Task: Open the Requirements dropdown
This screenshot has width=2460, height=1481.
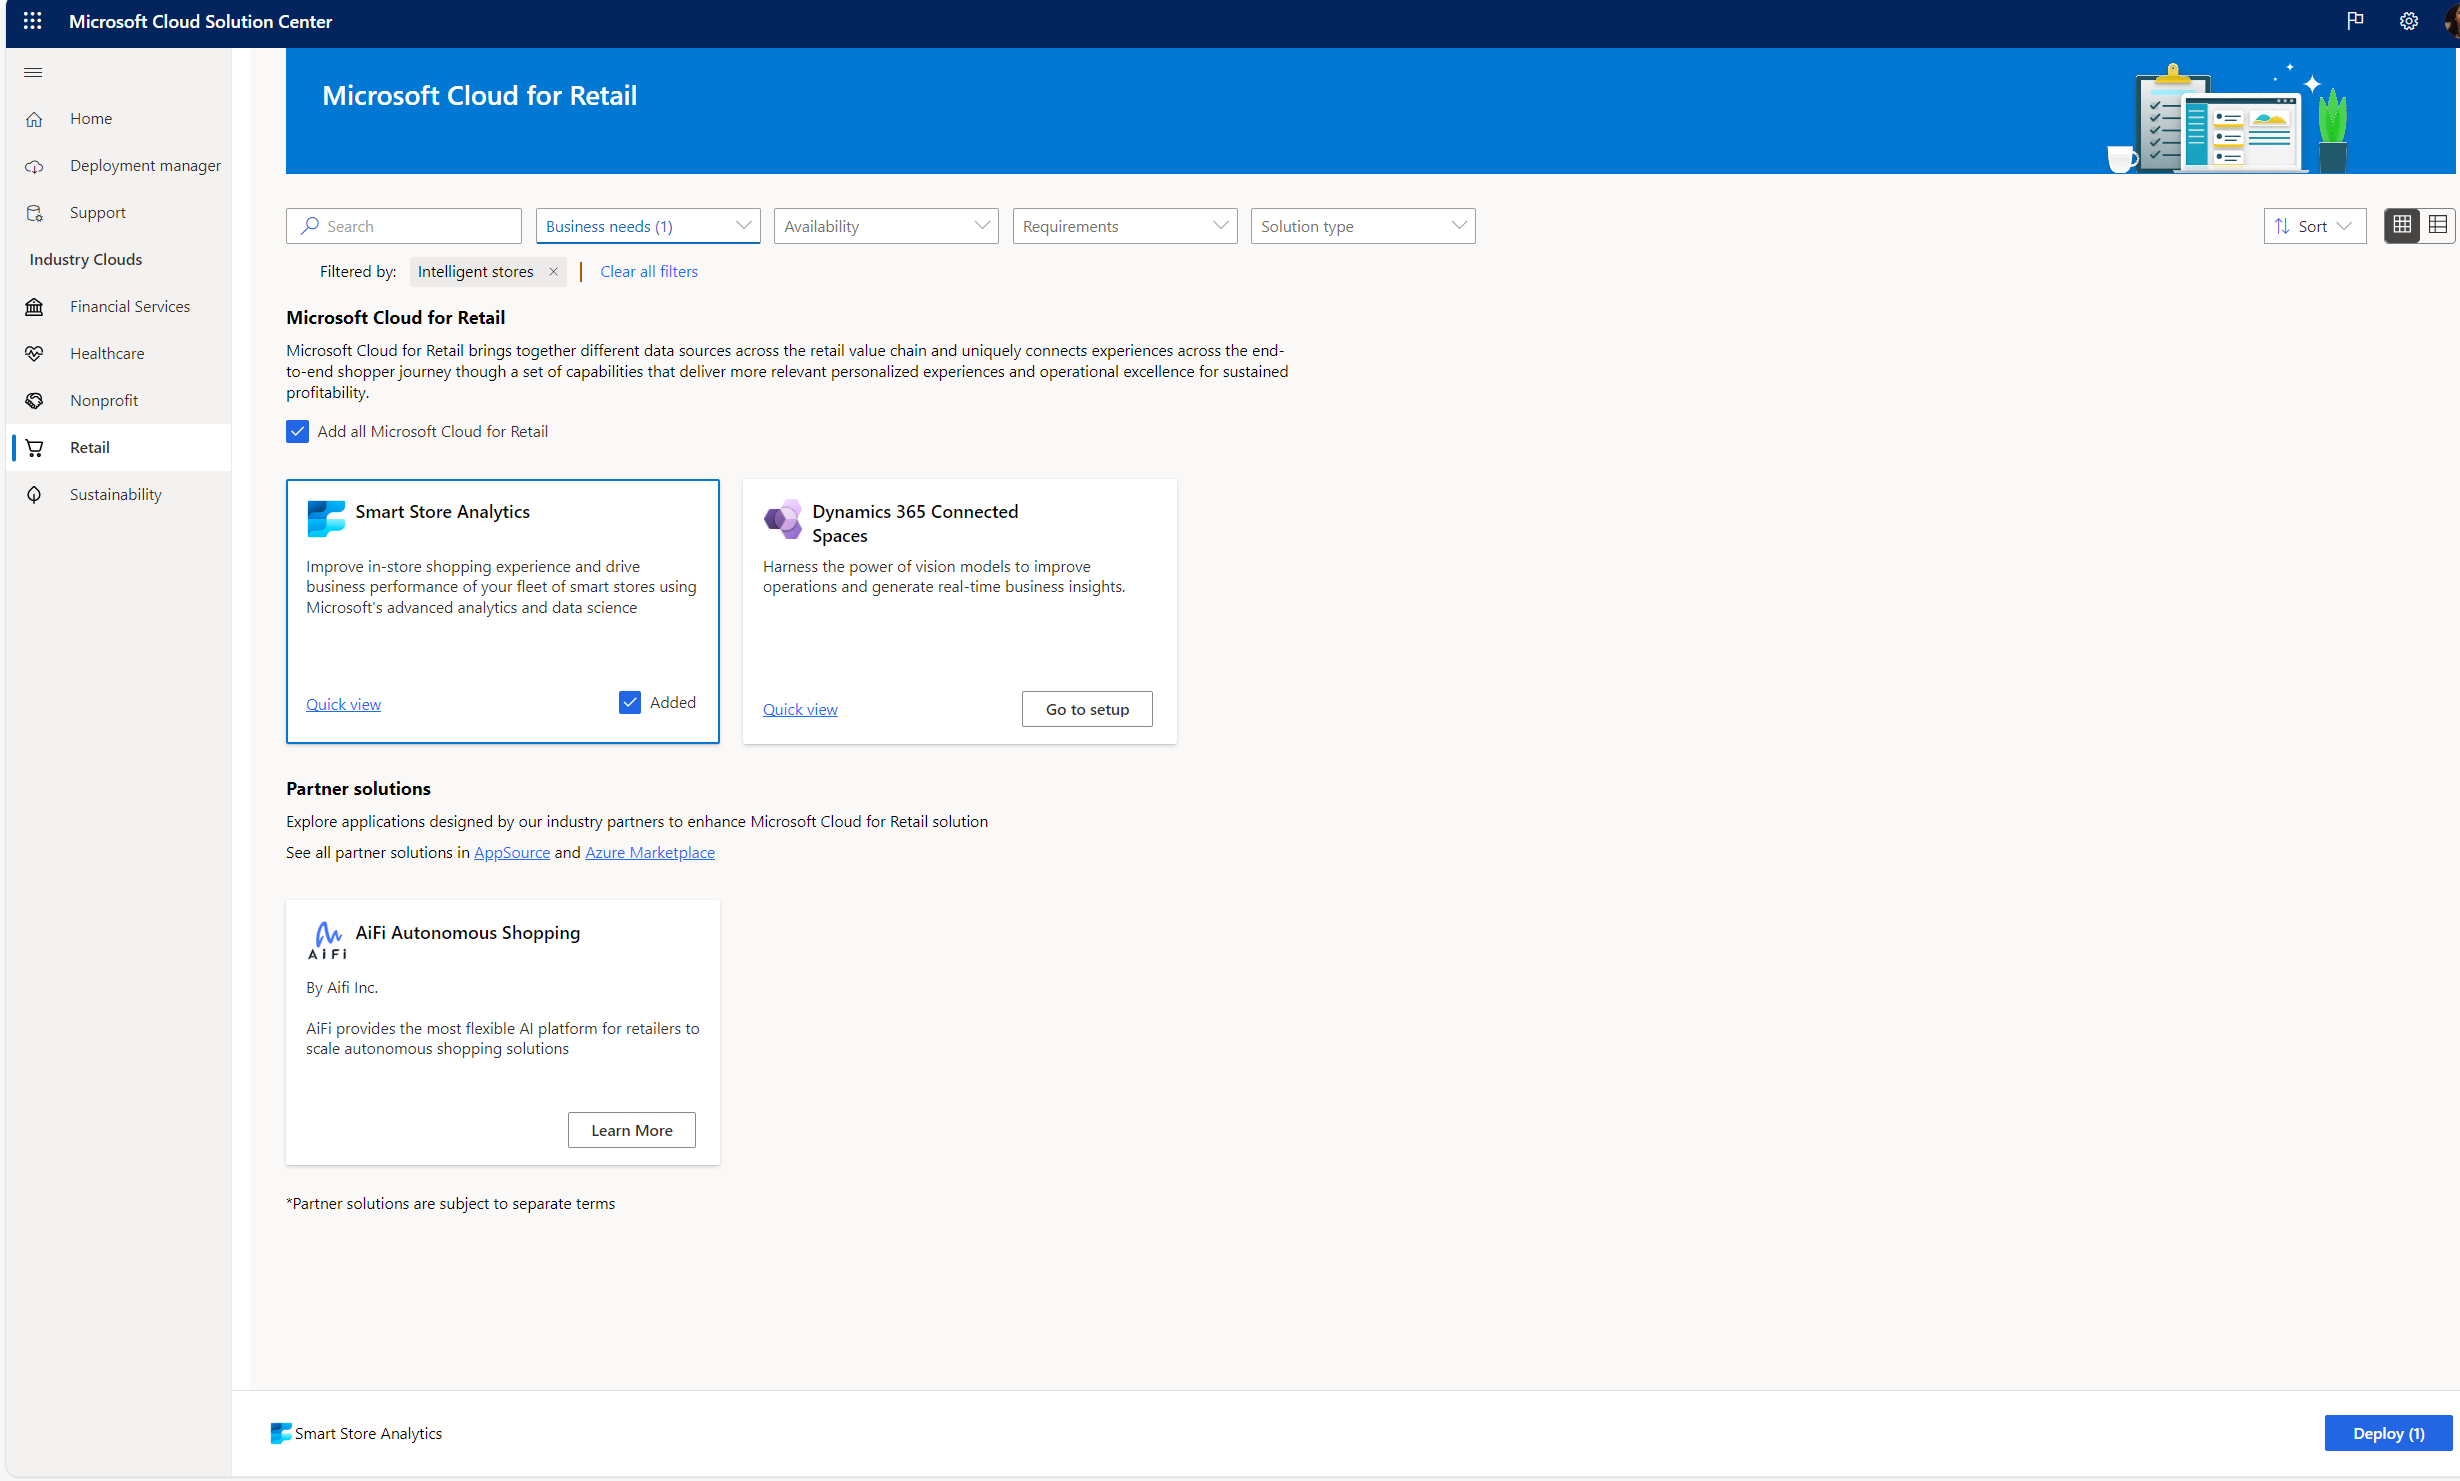Action: click(x=1125, y=226)
